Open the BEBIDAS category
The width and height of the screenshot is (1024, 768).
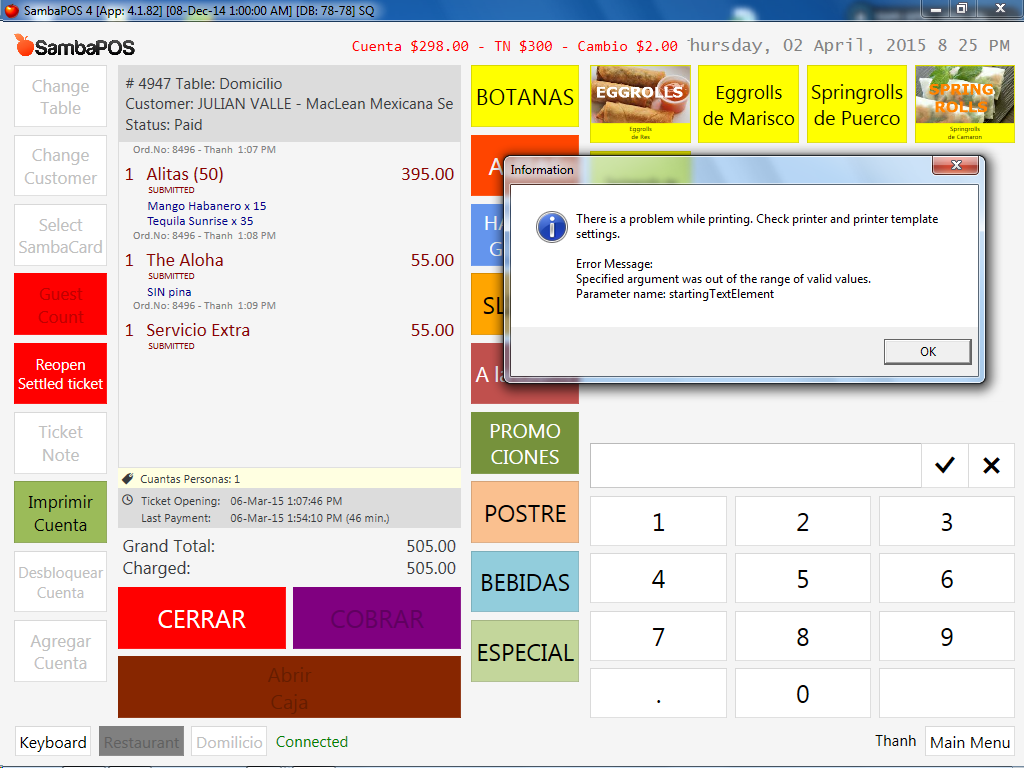coord(524,582)
